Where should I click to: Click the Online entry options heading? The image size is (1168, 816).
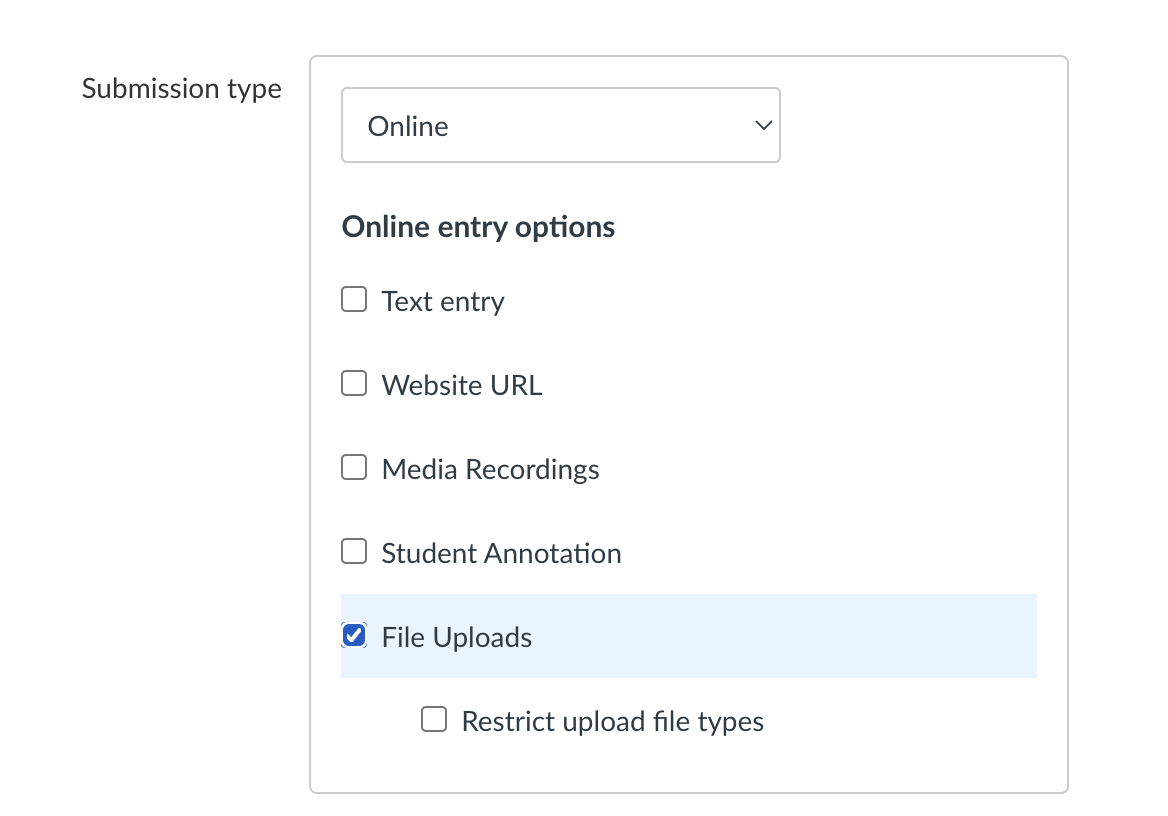coord(477,227)
